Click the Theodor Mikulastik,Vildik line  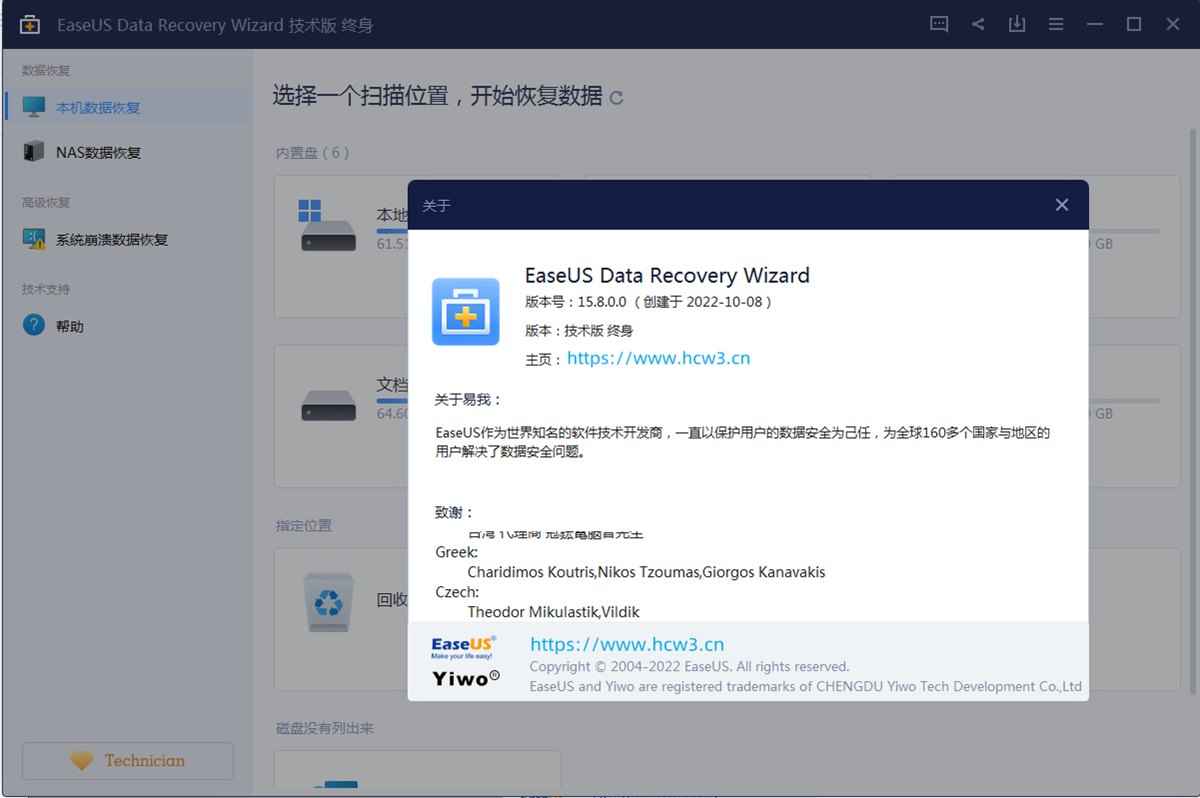[553, 611]
